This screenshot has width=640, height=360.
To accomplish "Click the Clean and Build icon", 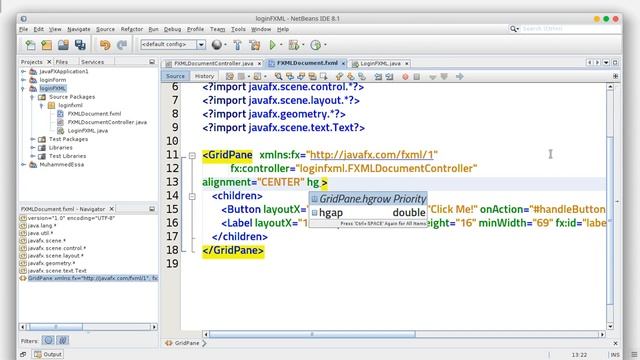I will click(255, 44).
